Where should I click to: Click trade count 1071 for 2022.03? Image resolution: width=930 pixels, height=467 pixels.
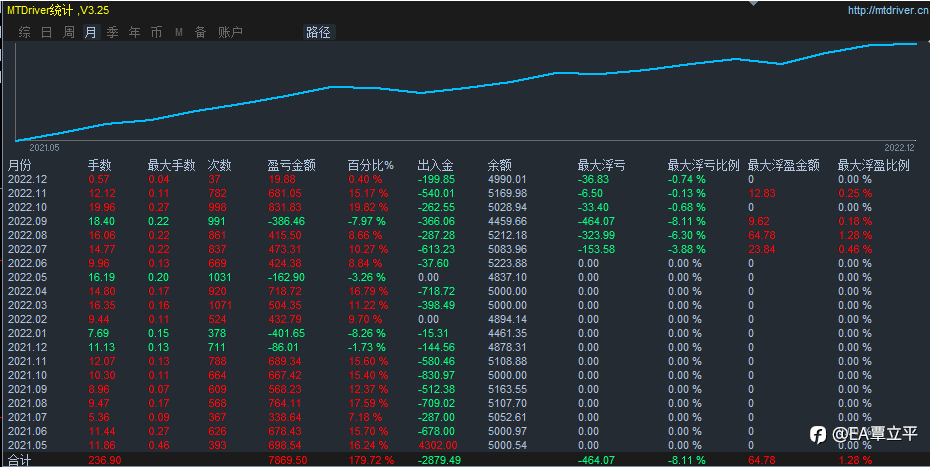click(x=220, y=305)
